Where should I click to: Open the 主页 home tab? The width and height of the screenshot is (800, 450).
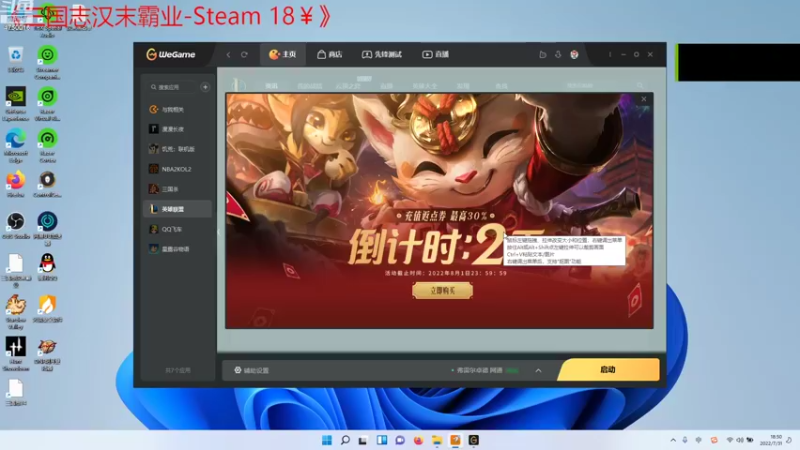[283, 54]
